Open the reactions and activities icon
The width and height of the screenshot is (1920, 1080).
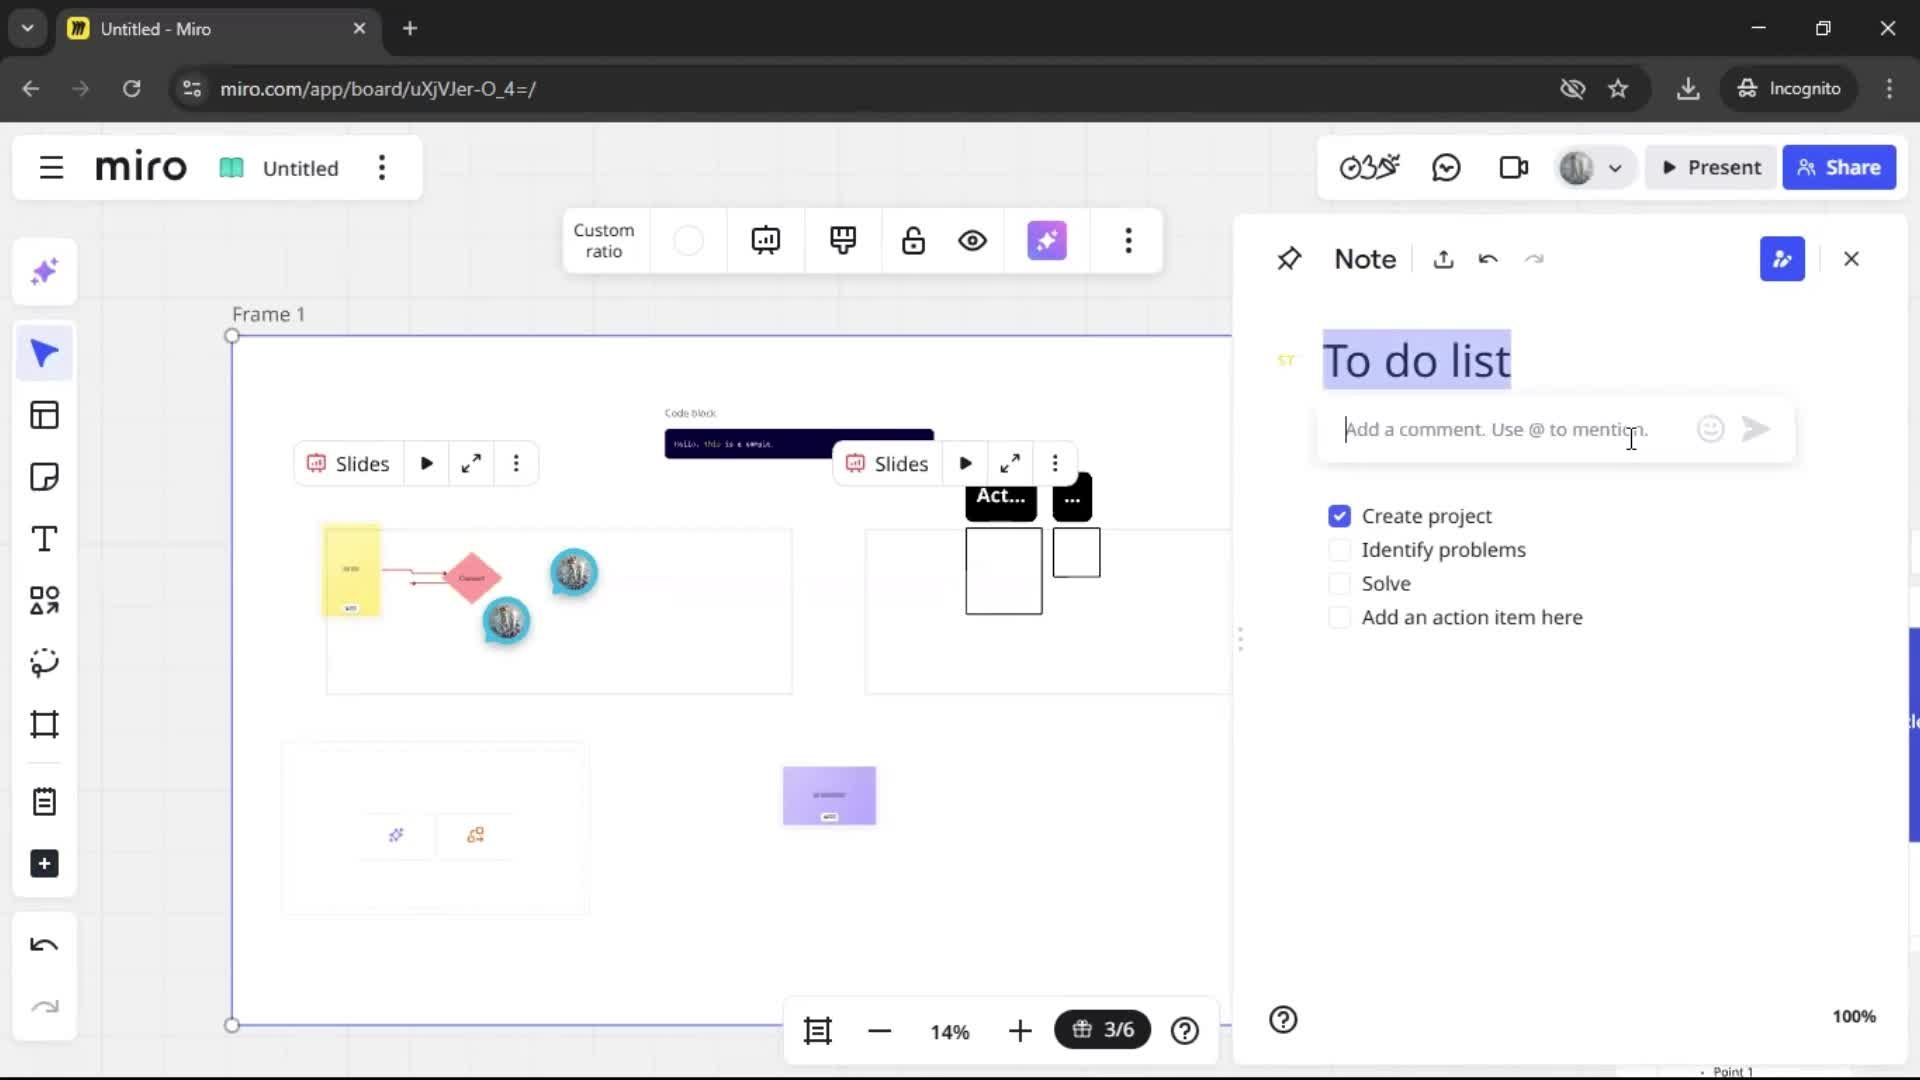(1369, 168)
